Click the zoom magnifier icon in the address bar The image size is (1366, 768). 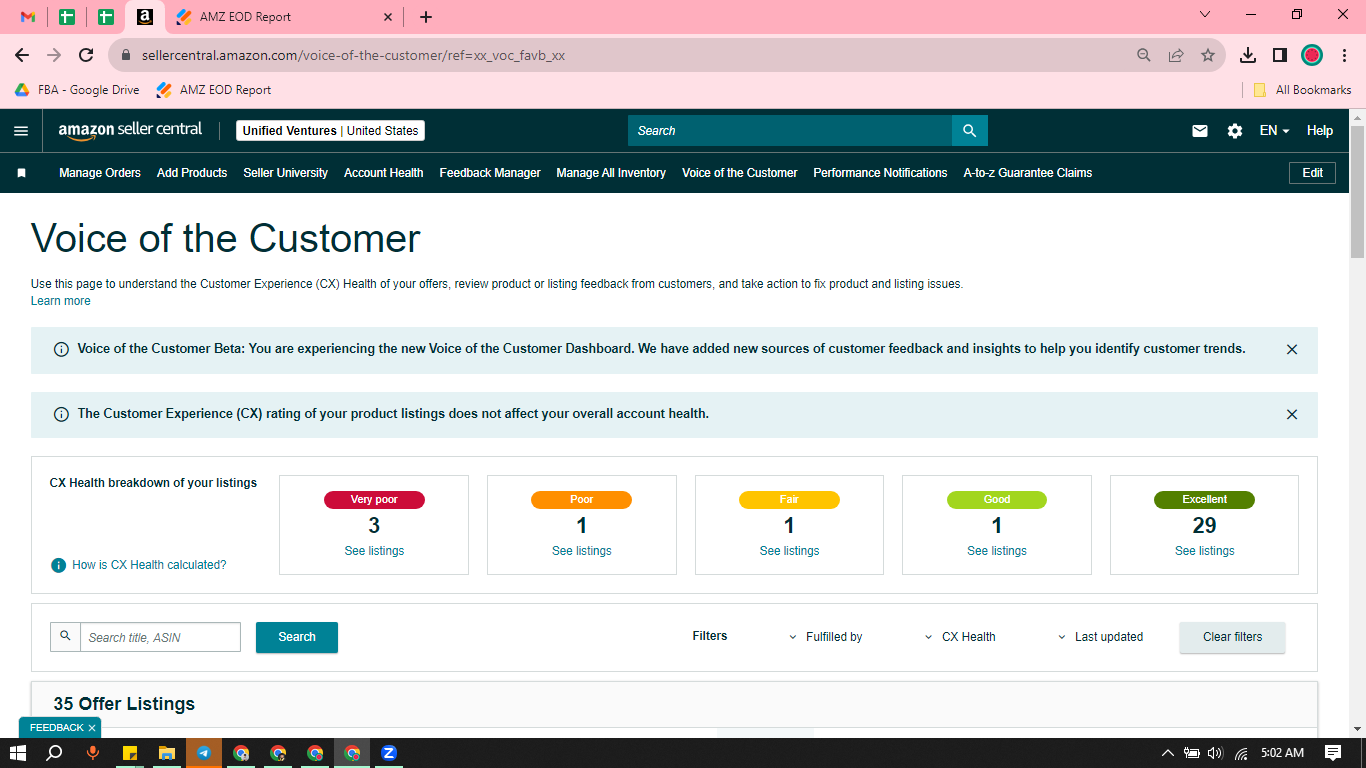[1144, 55]
